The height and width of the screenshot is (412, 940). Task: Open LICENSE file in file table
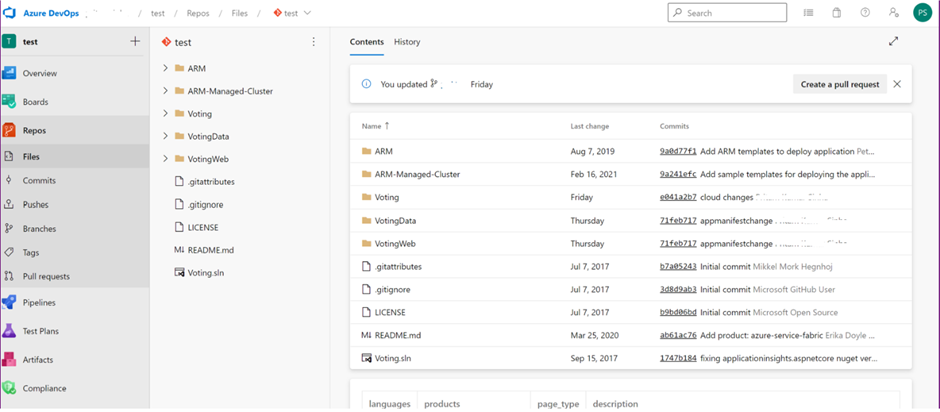[x=390, y=312]
